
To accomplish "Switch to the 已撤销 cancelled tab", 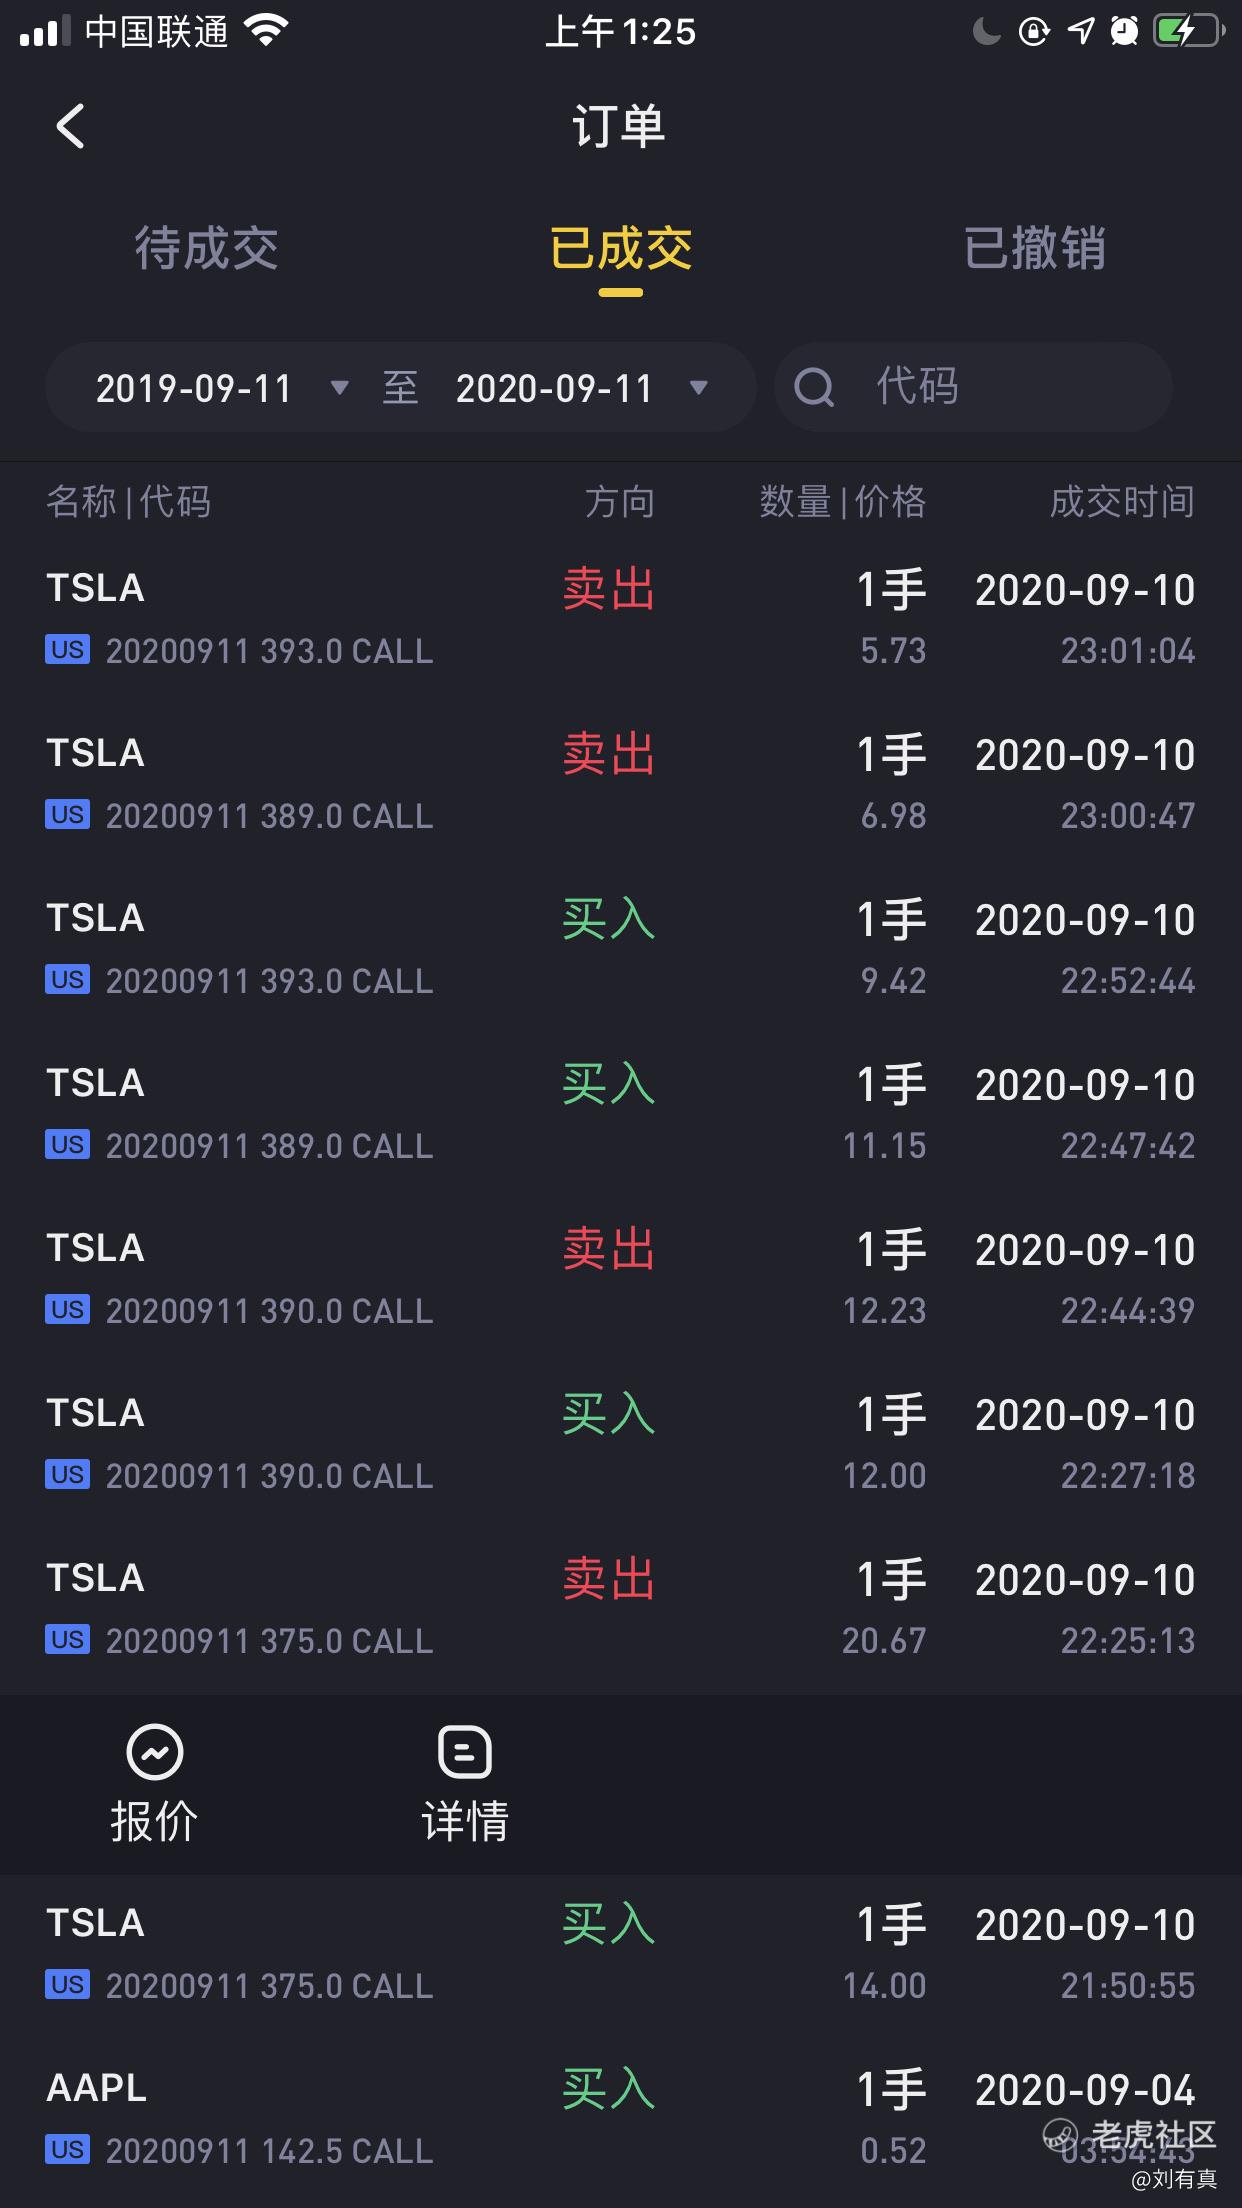I will pyautogui.click(x=1034, y=248).
